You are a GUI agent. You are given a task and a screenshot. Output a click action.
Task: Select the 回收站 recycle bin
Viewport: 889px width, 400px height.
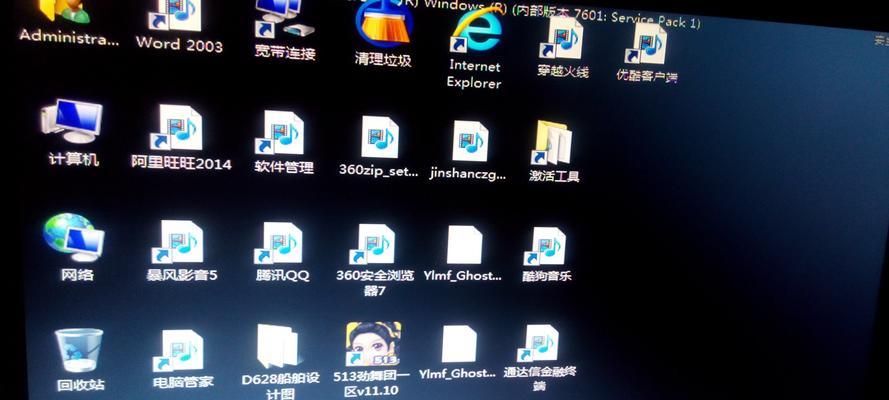pos(79,351)
